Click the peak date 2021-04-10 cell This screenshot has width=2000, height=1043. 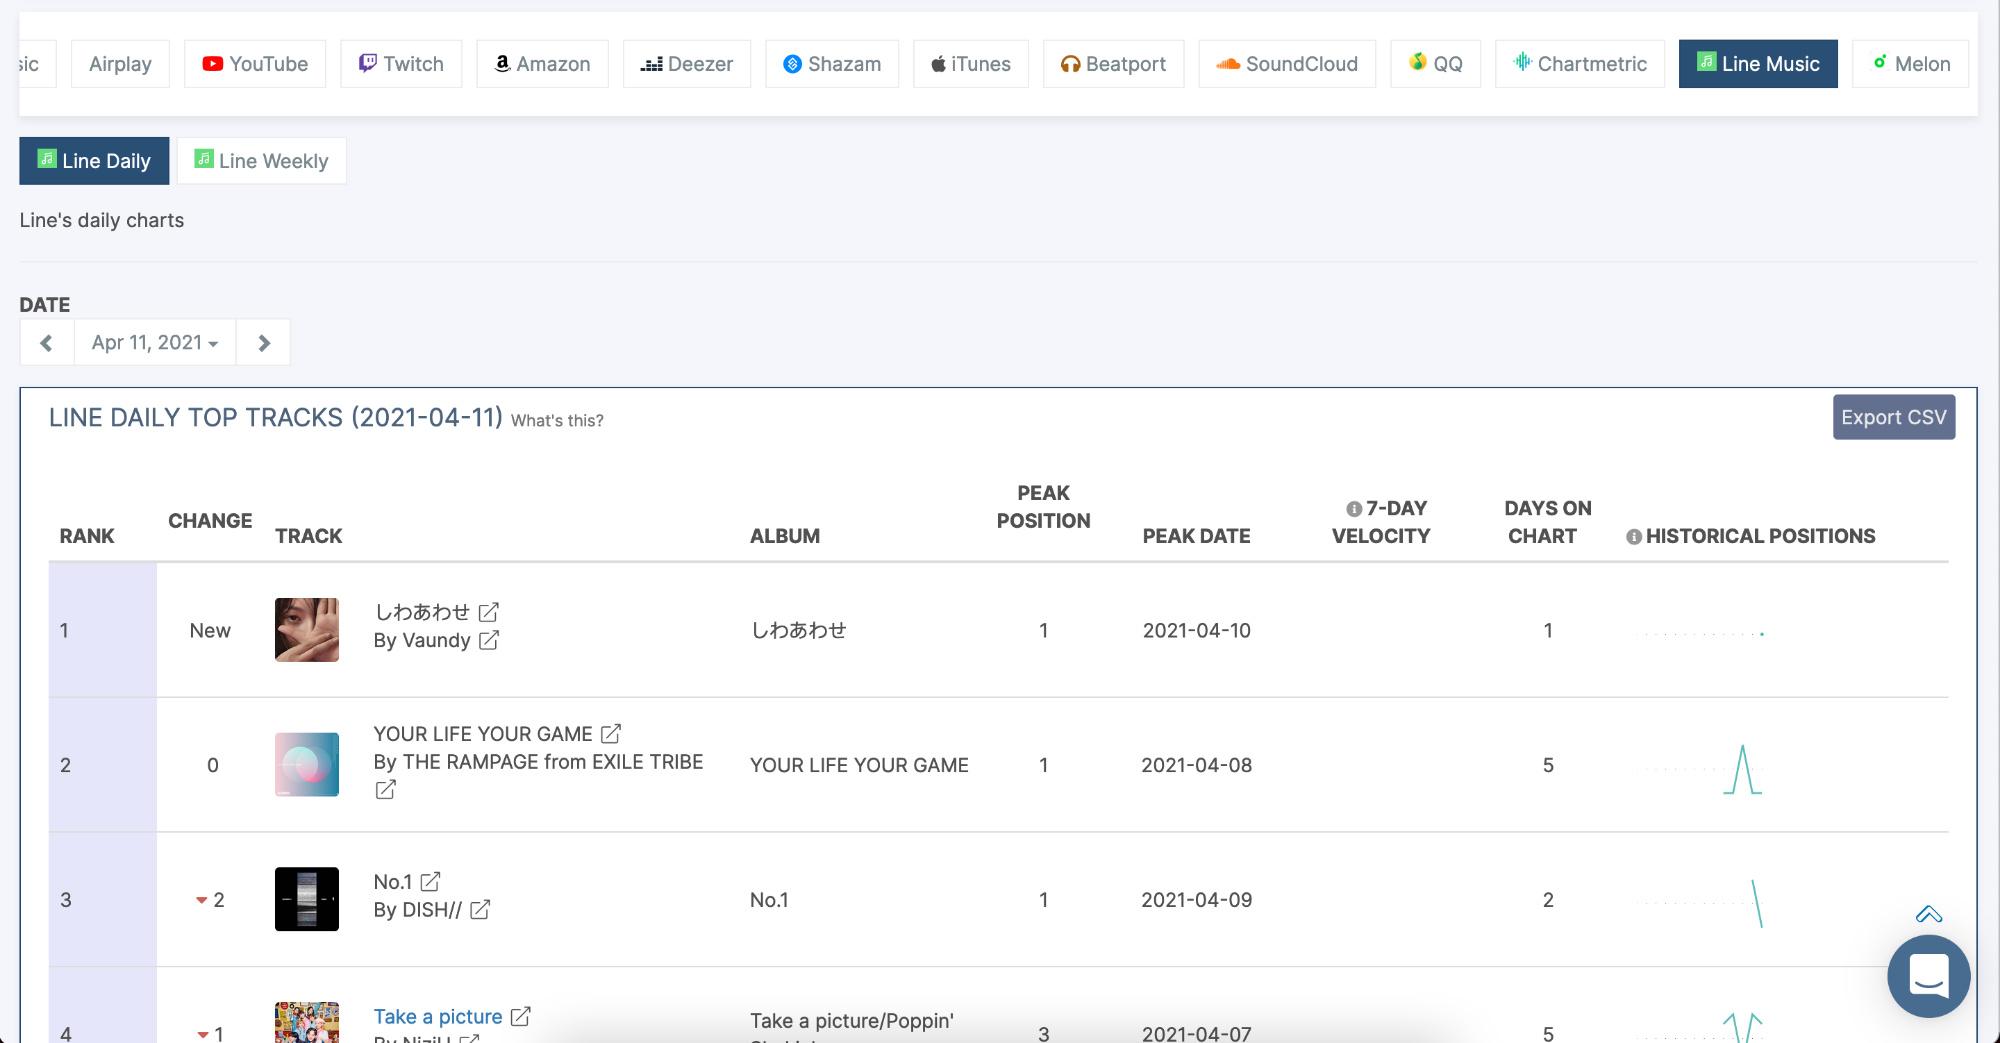click(x=1197, y=631)
